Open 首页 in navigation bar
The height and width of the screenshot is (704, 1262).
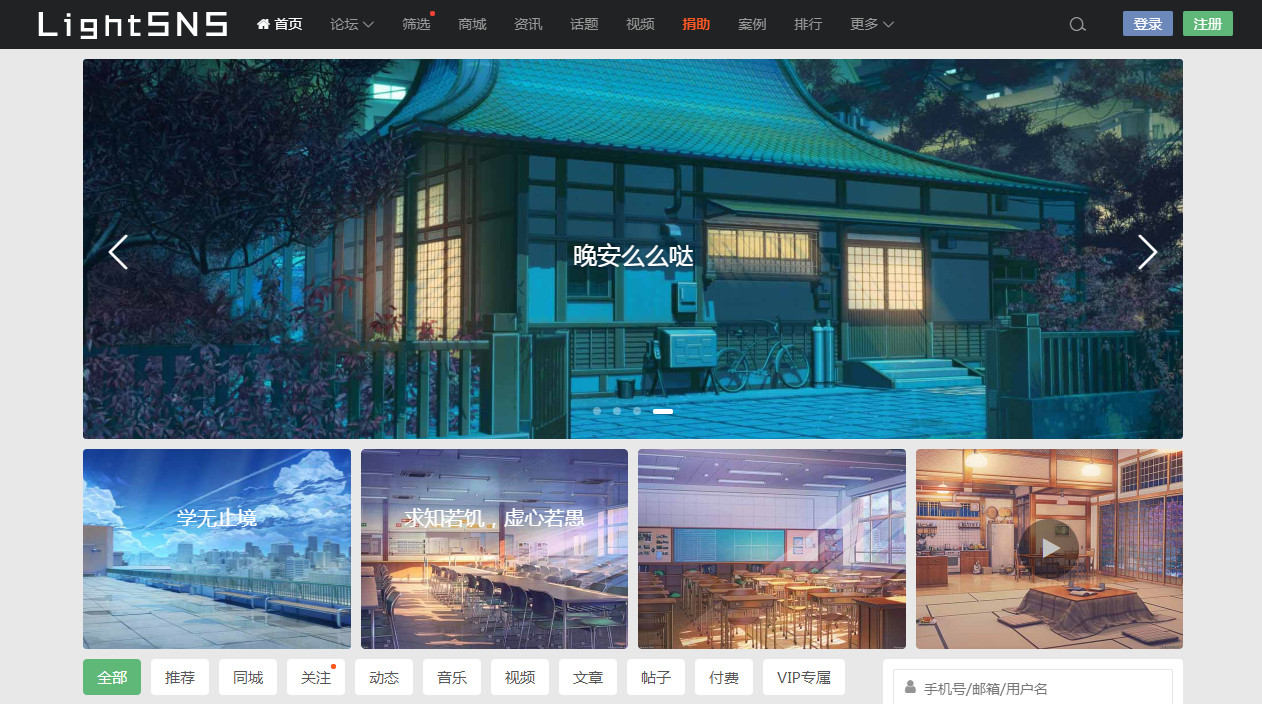[280, 24]
